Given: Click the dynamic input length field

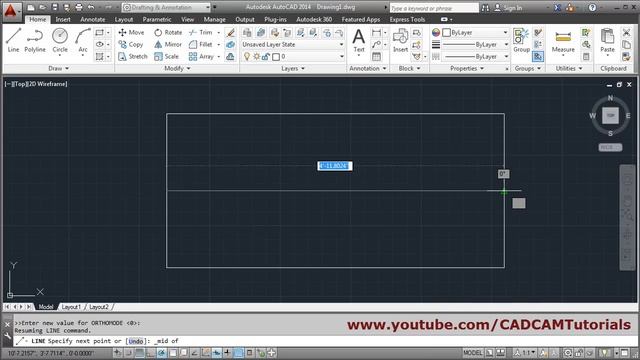Looking at the screenshot, I should coord(335,166).
